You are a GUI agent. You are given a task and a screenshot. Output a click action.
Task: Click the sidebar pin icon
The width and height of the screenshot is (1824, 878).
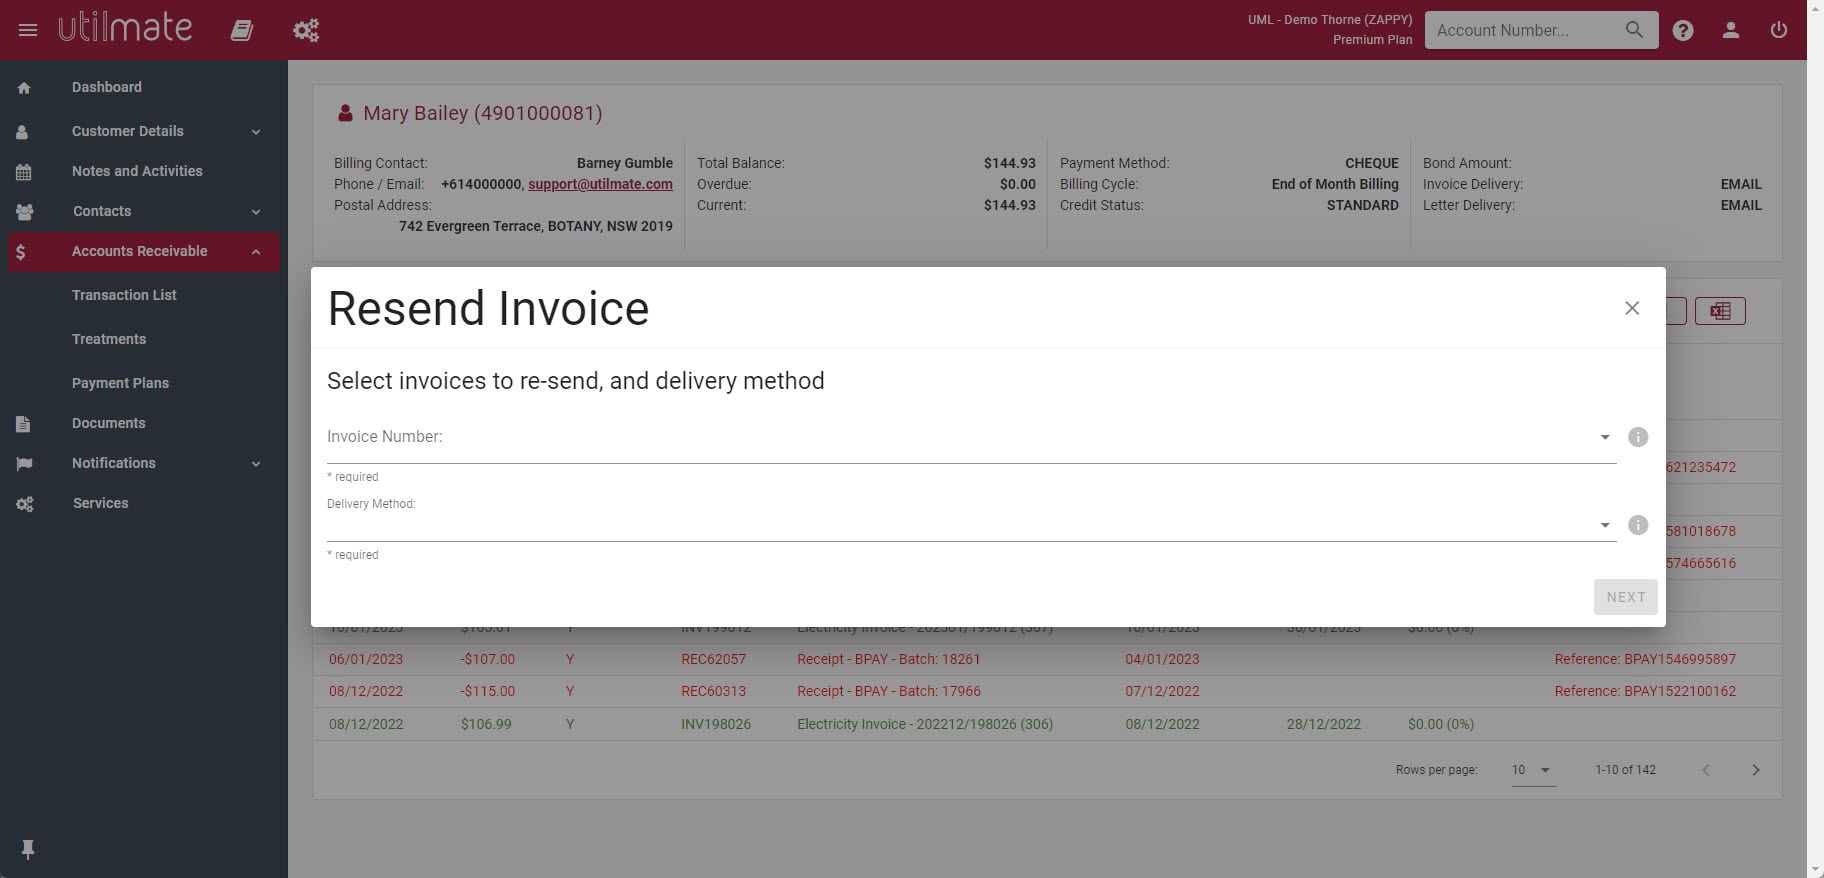[28, 849]
